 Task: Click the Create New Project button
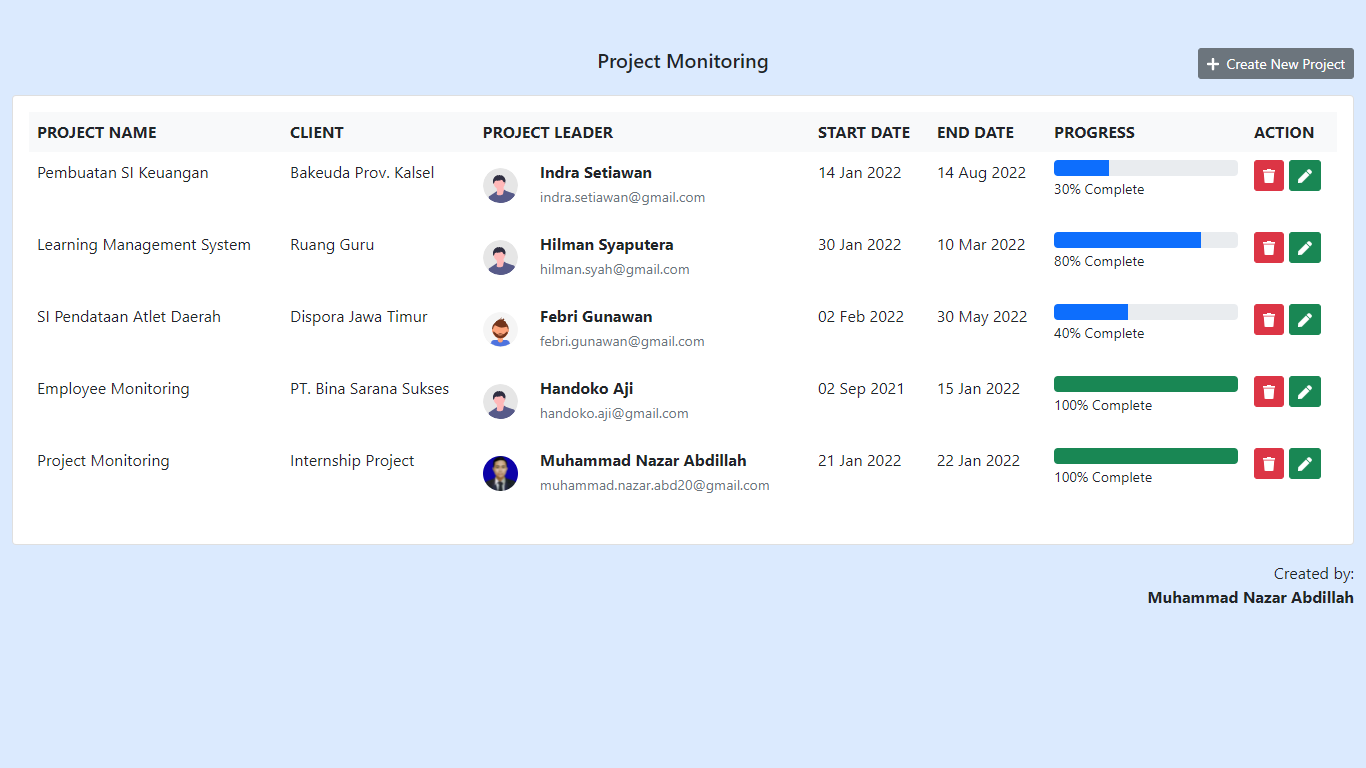pos(1275,63)
